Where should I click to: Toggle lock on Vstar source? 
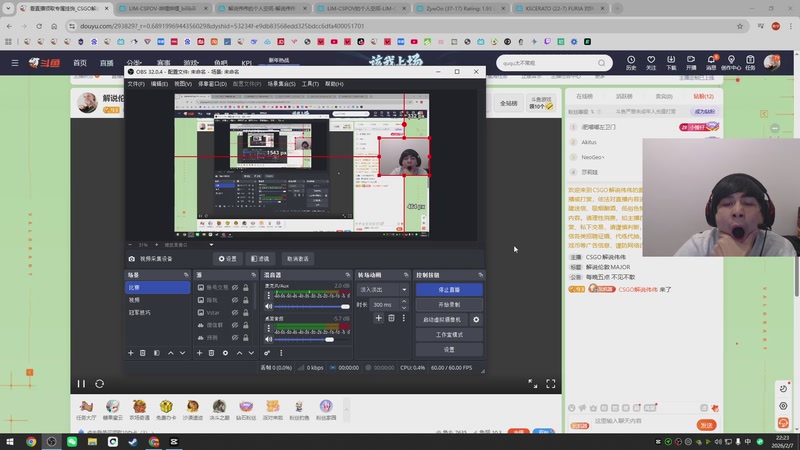pos(246,312)
